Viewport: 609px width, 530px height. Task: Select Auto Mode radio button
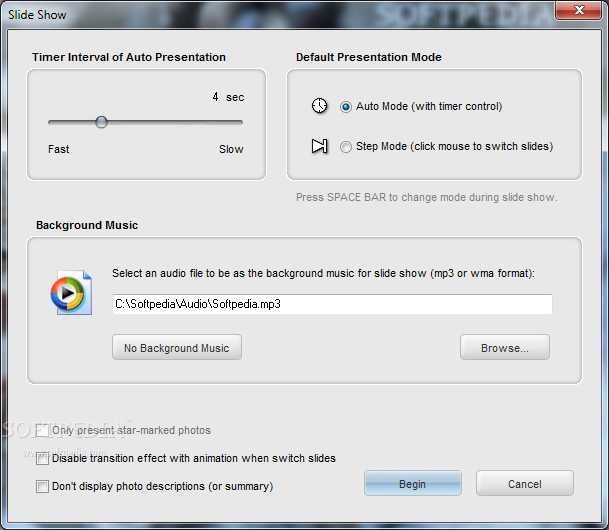point(346,107)
